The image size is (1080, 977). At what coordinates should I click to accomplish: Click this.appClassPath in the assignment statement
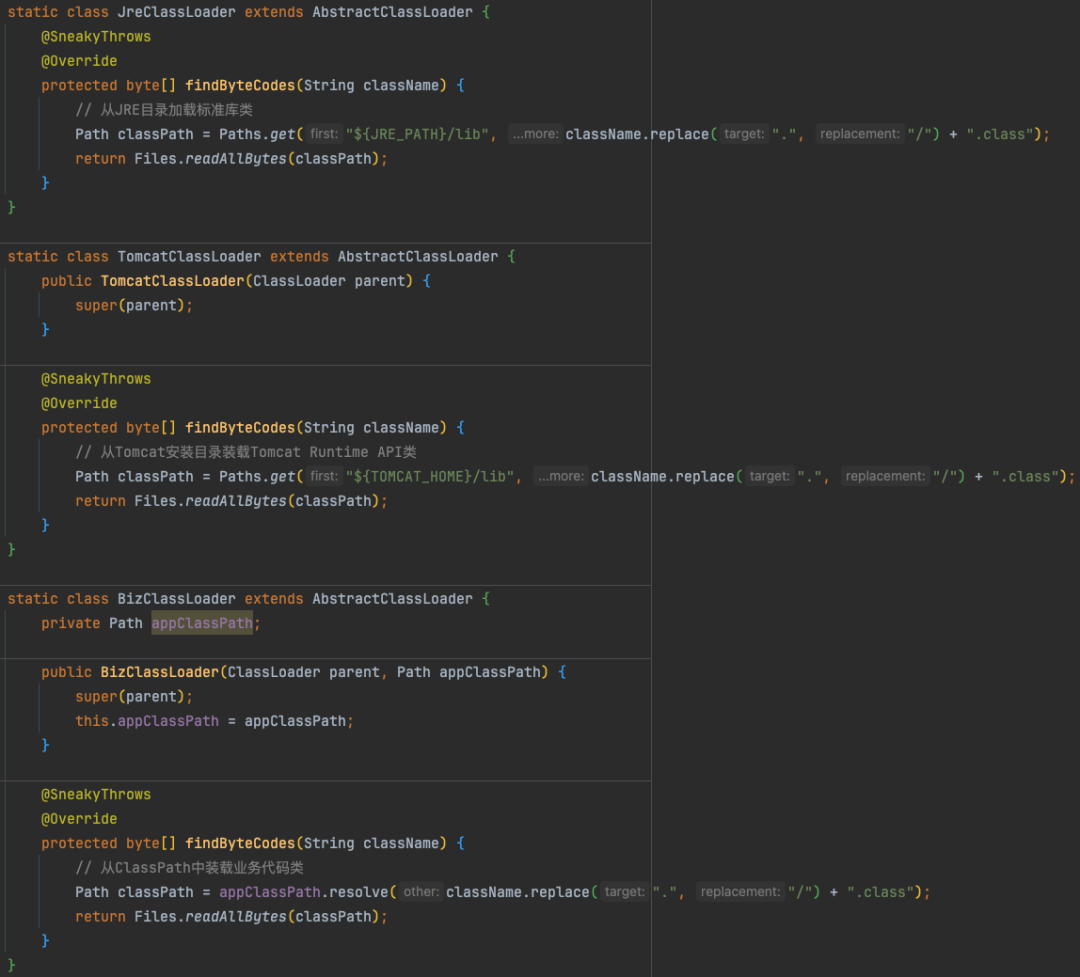[147, 721]
